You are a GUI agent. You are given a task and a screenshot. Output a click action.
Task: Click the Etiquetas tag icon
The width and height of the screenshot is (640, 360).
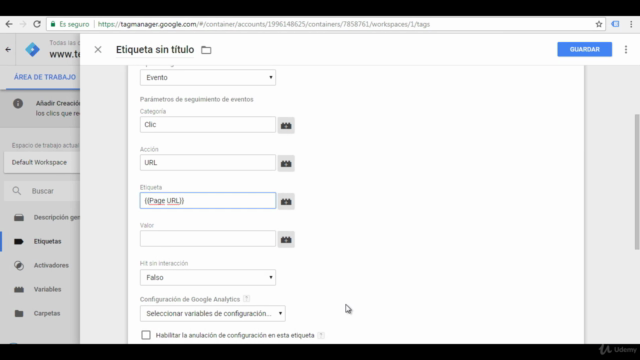coord(19,241)
